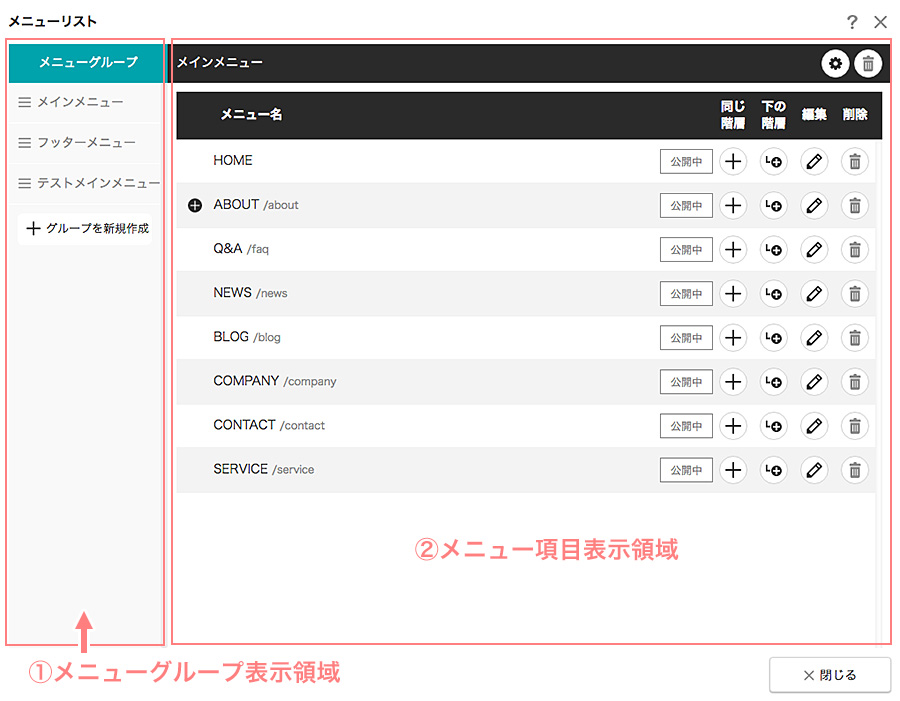Add sub-level item under BLOG
Screen dimensions: 900x701
pyautogui.click(x=774, y=338)
